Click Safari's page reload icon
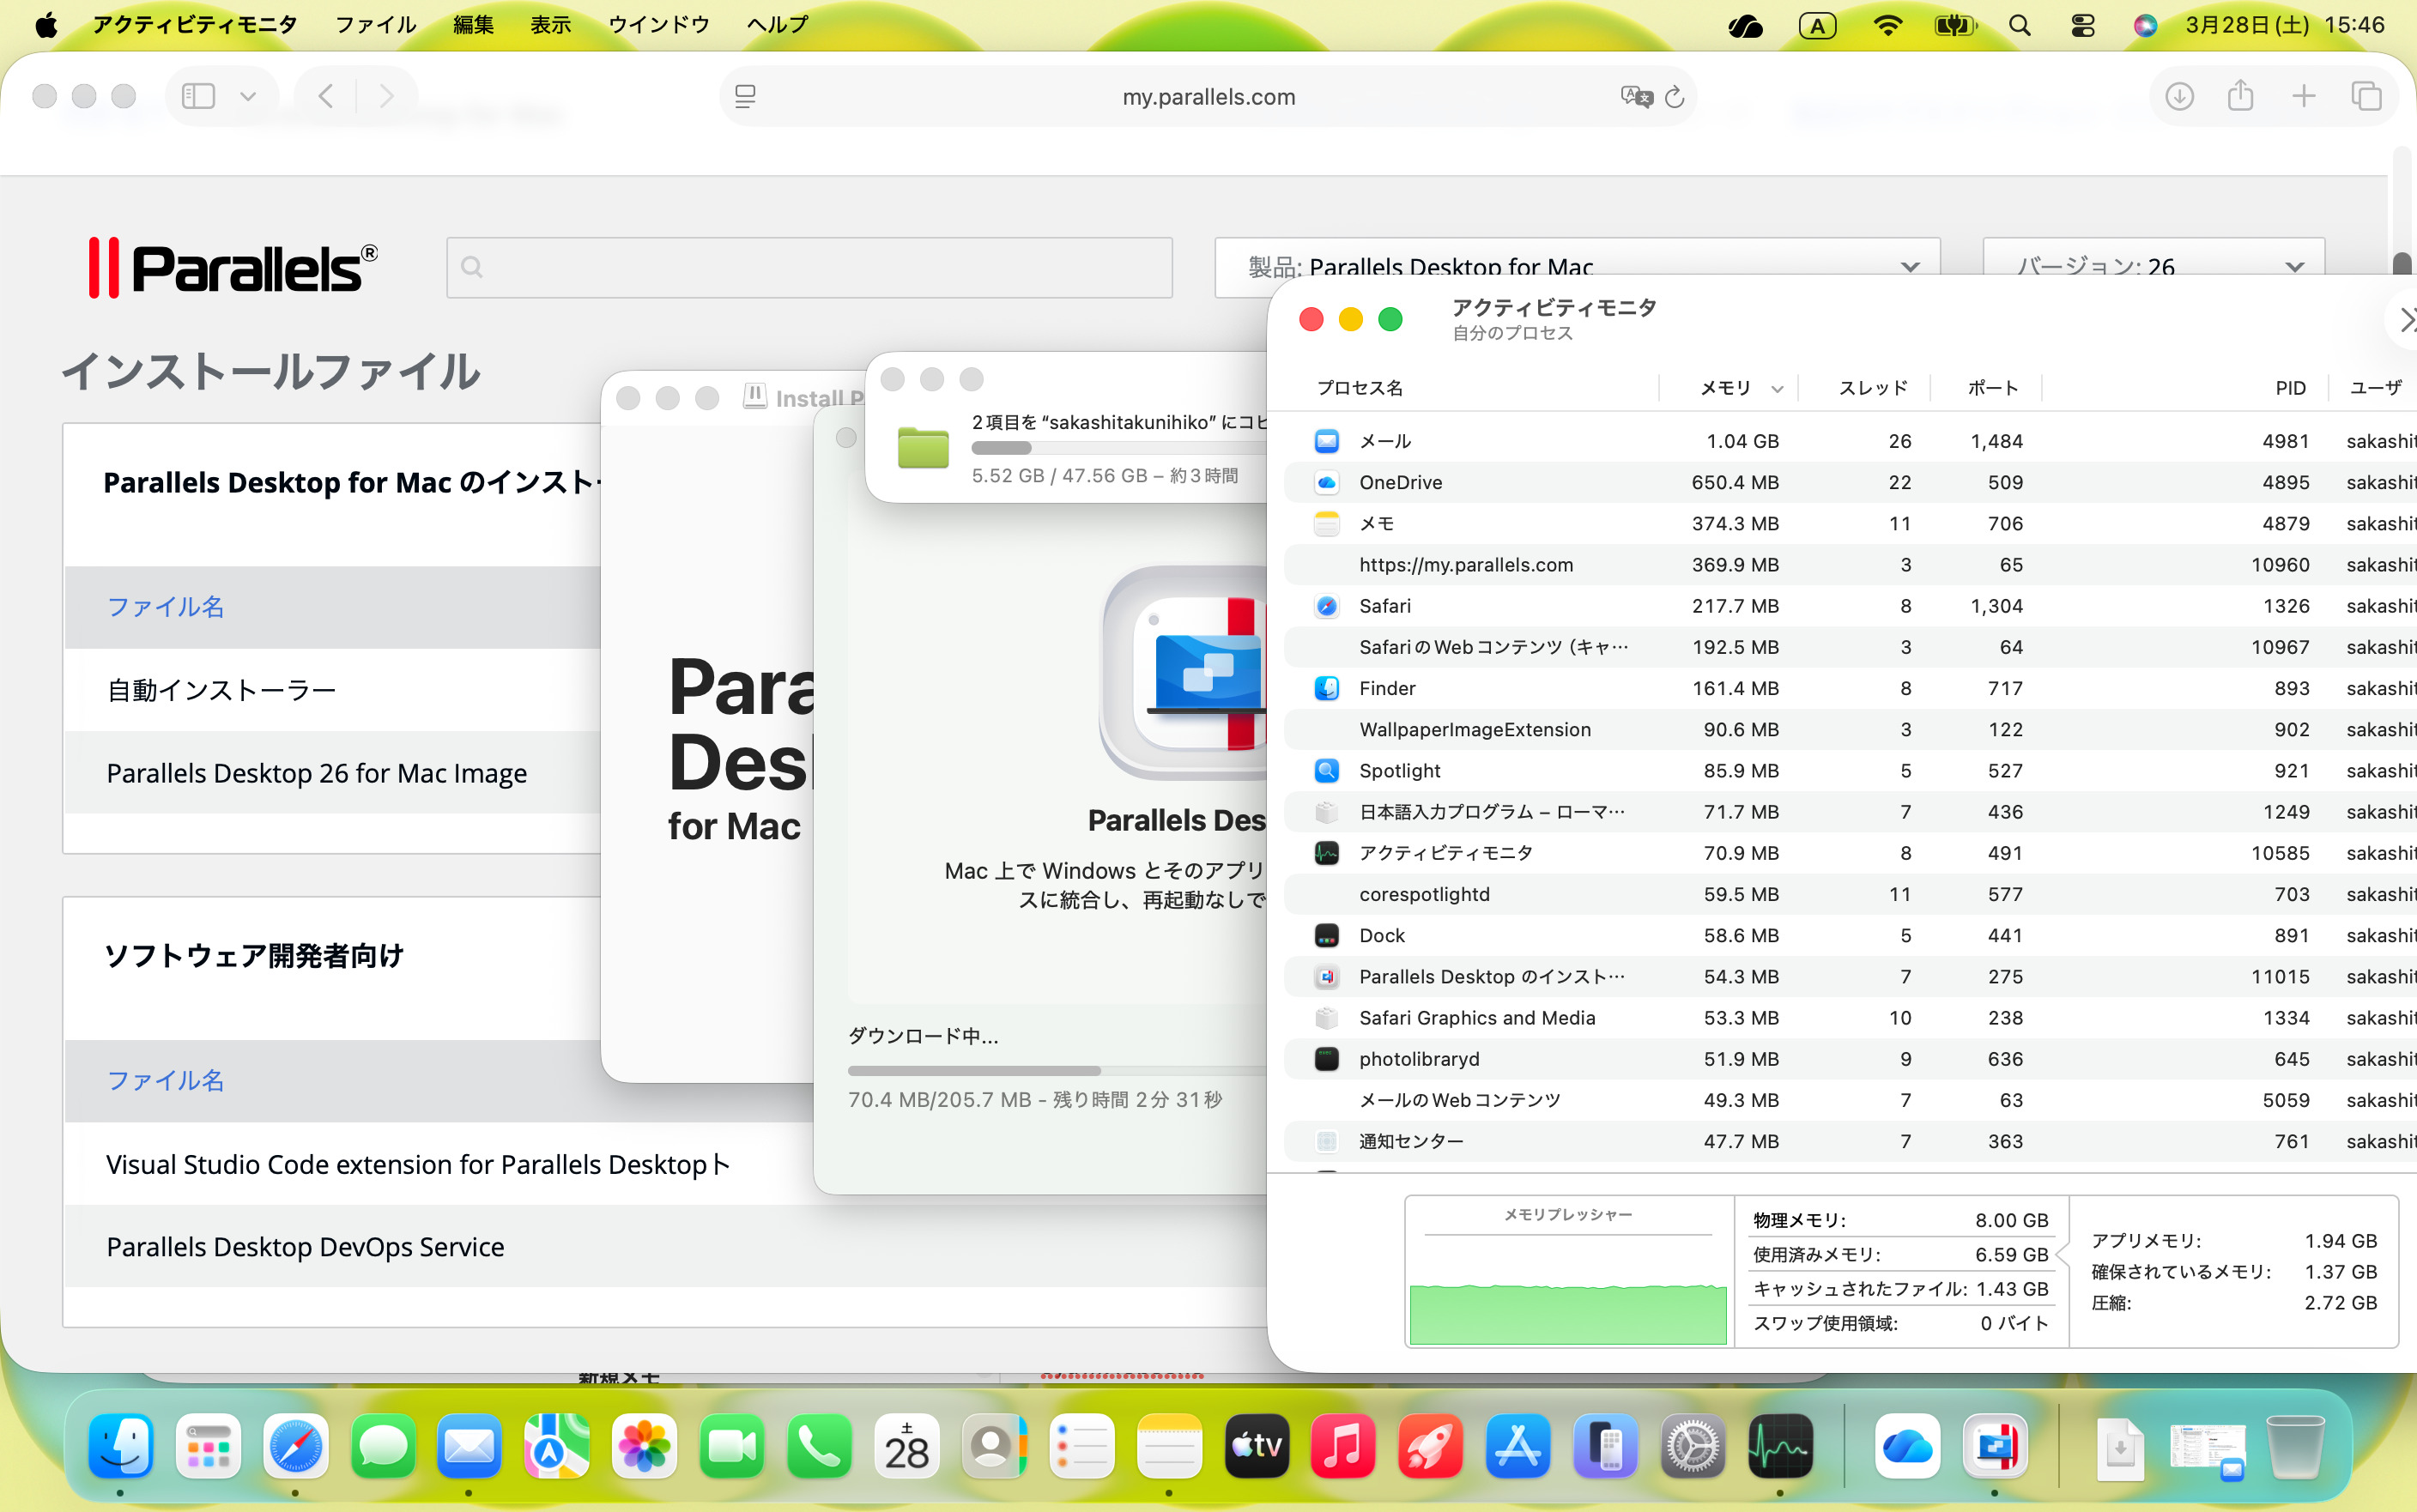Screen dimensions: 2417x1512 pyautogui.click(x=1675, y=97)
